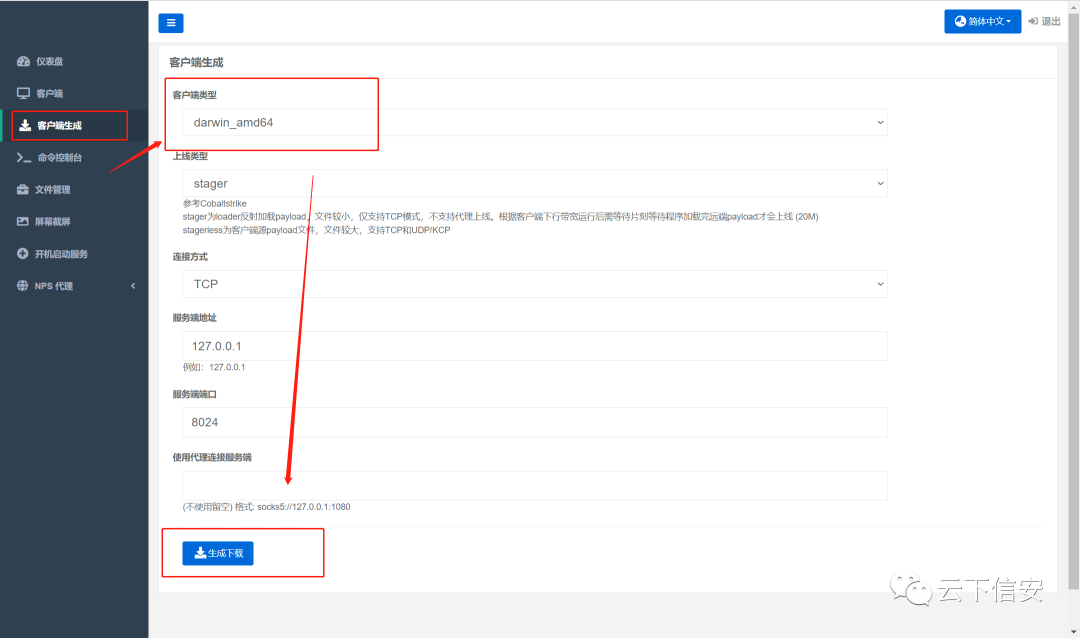This screenshot has height=638, width=1080.
Task: Click the globe icon for NPS 代理
Action: click(23, 285)
